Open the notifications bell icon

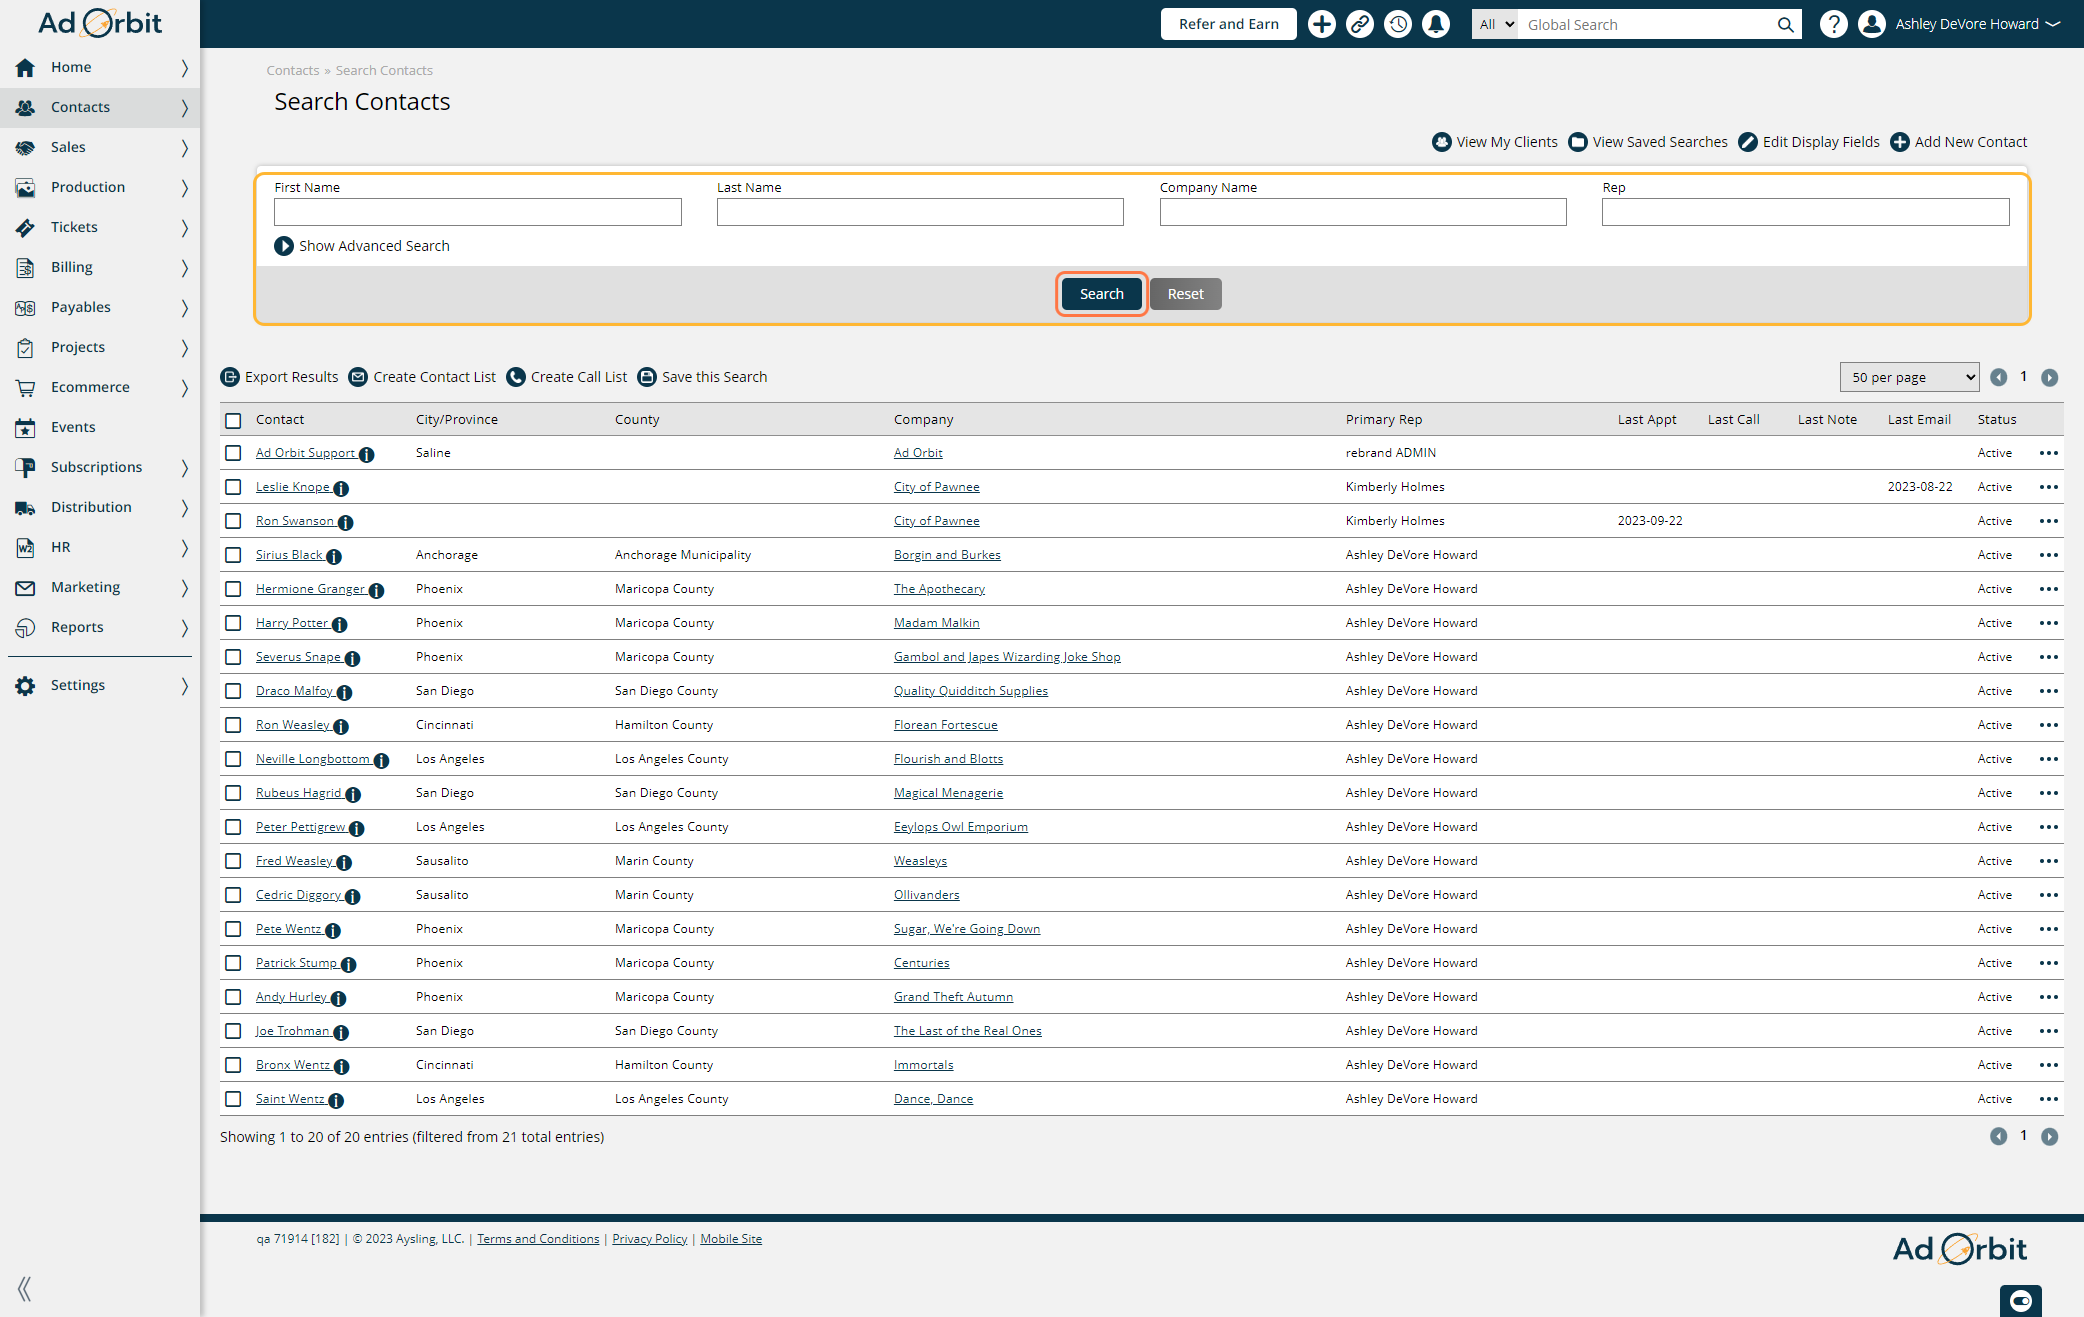coord(1436,24)
